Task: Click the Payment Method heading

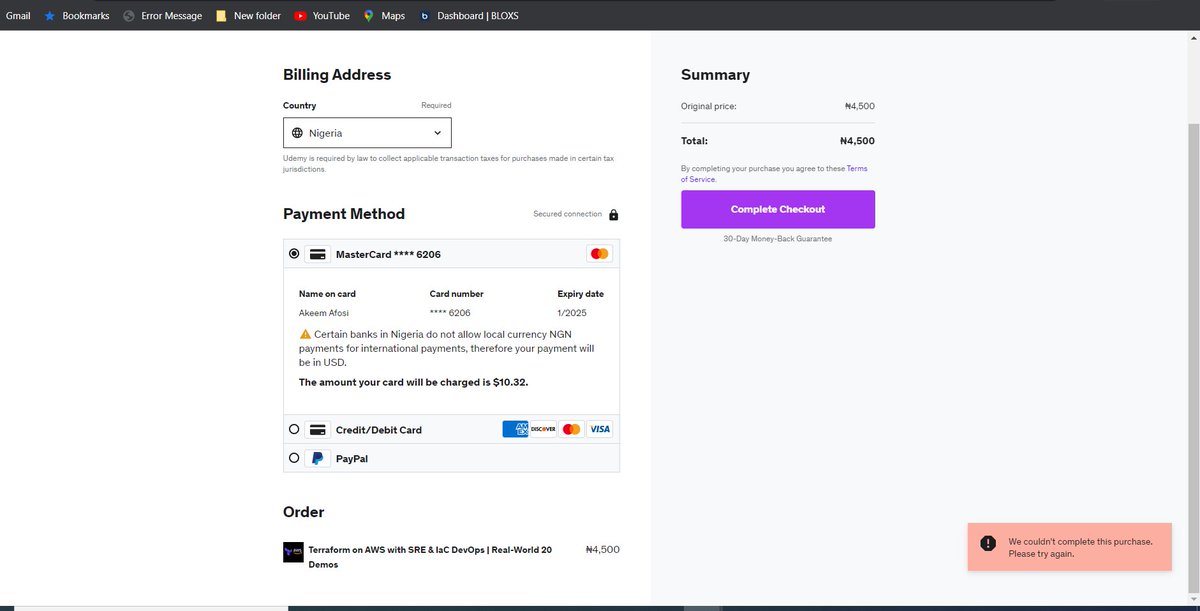Action: click(x=344, y=214)
